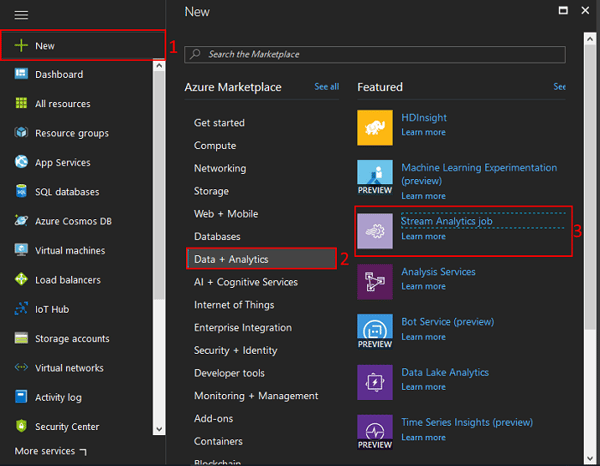Click Learn more under Stream Analytics job
Viewport: 600px width, 466px height.
pyautogui.click(x=423, y=236)
